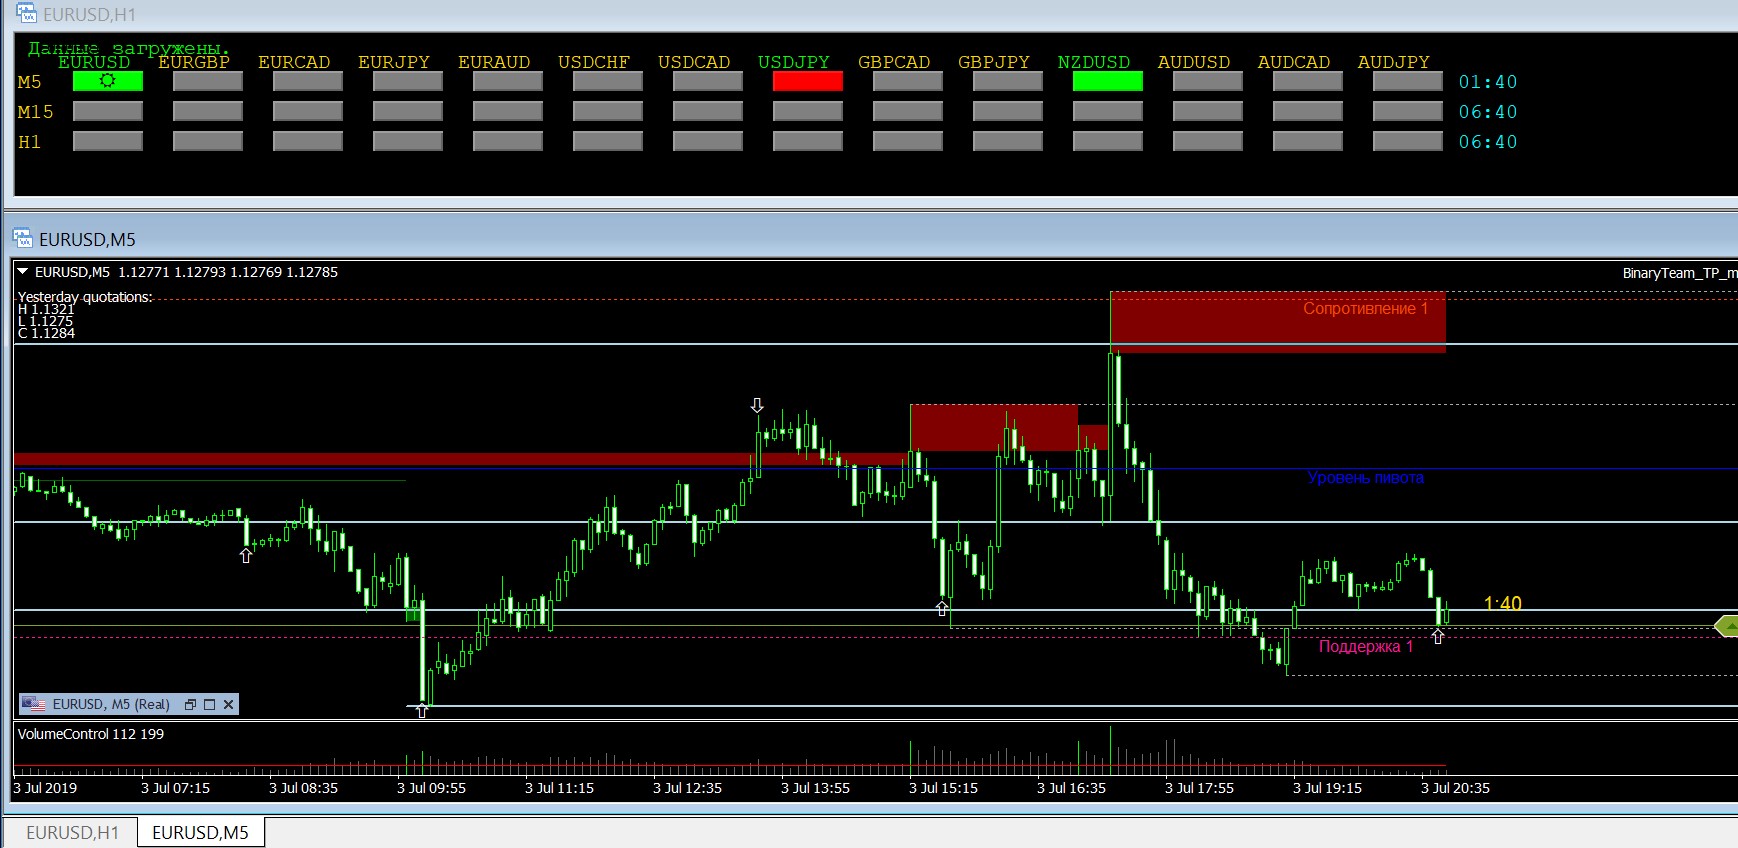Click the 'Сопротивление 1' resistance label

coord(1366,308)
